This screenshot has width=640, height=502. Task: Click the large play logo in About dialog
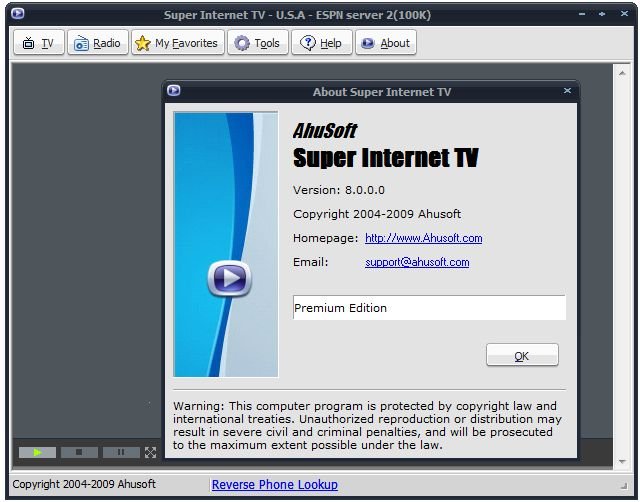click(x=229, y=278)
